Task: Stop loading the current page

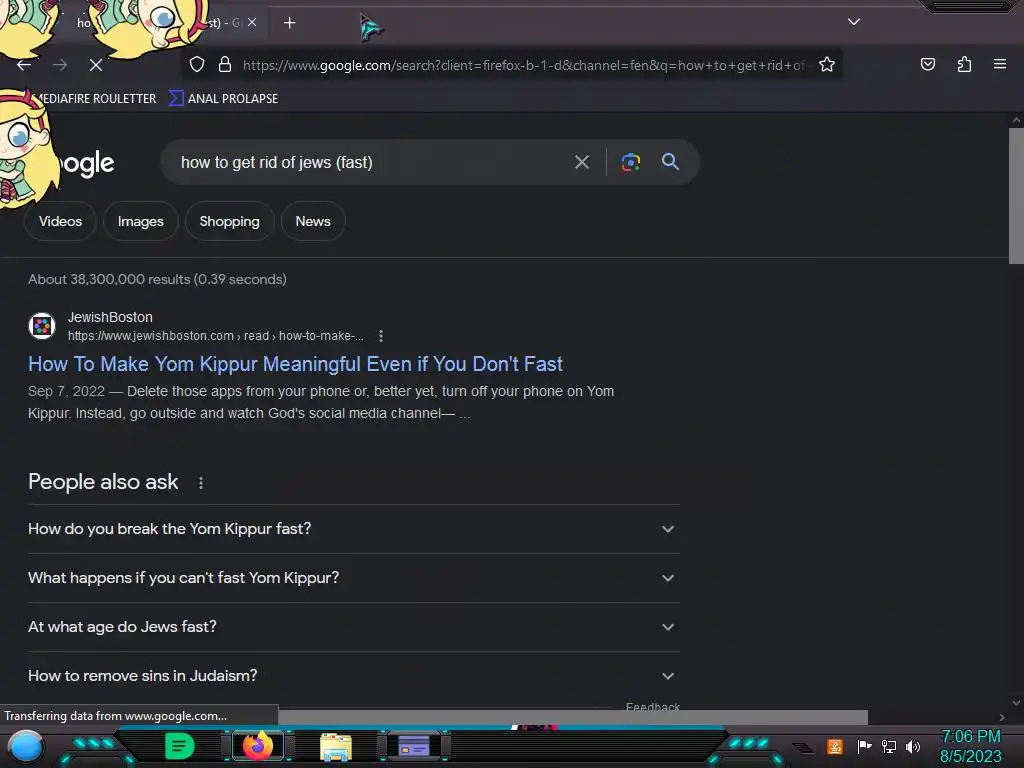Action: [96, 65]
